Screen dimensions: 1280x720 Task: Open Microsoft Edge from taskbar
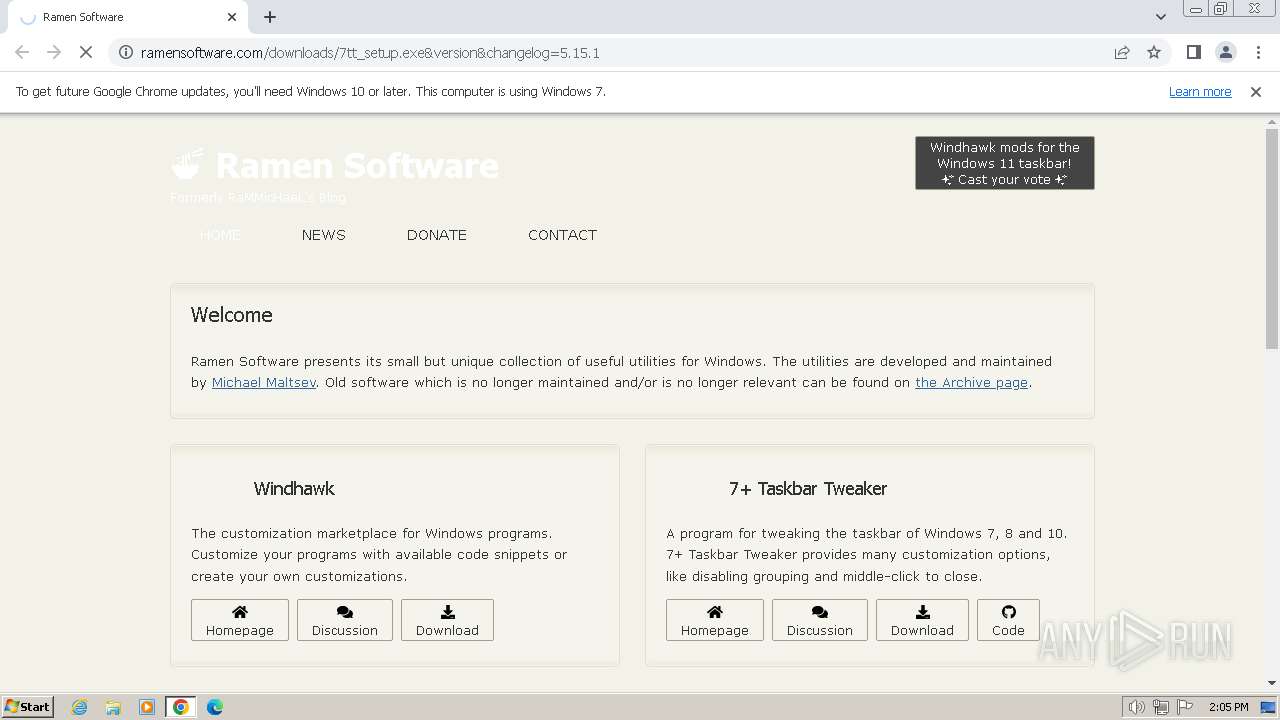pyautogui.click(x=215, y=707)
